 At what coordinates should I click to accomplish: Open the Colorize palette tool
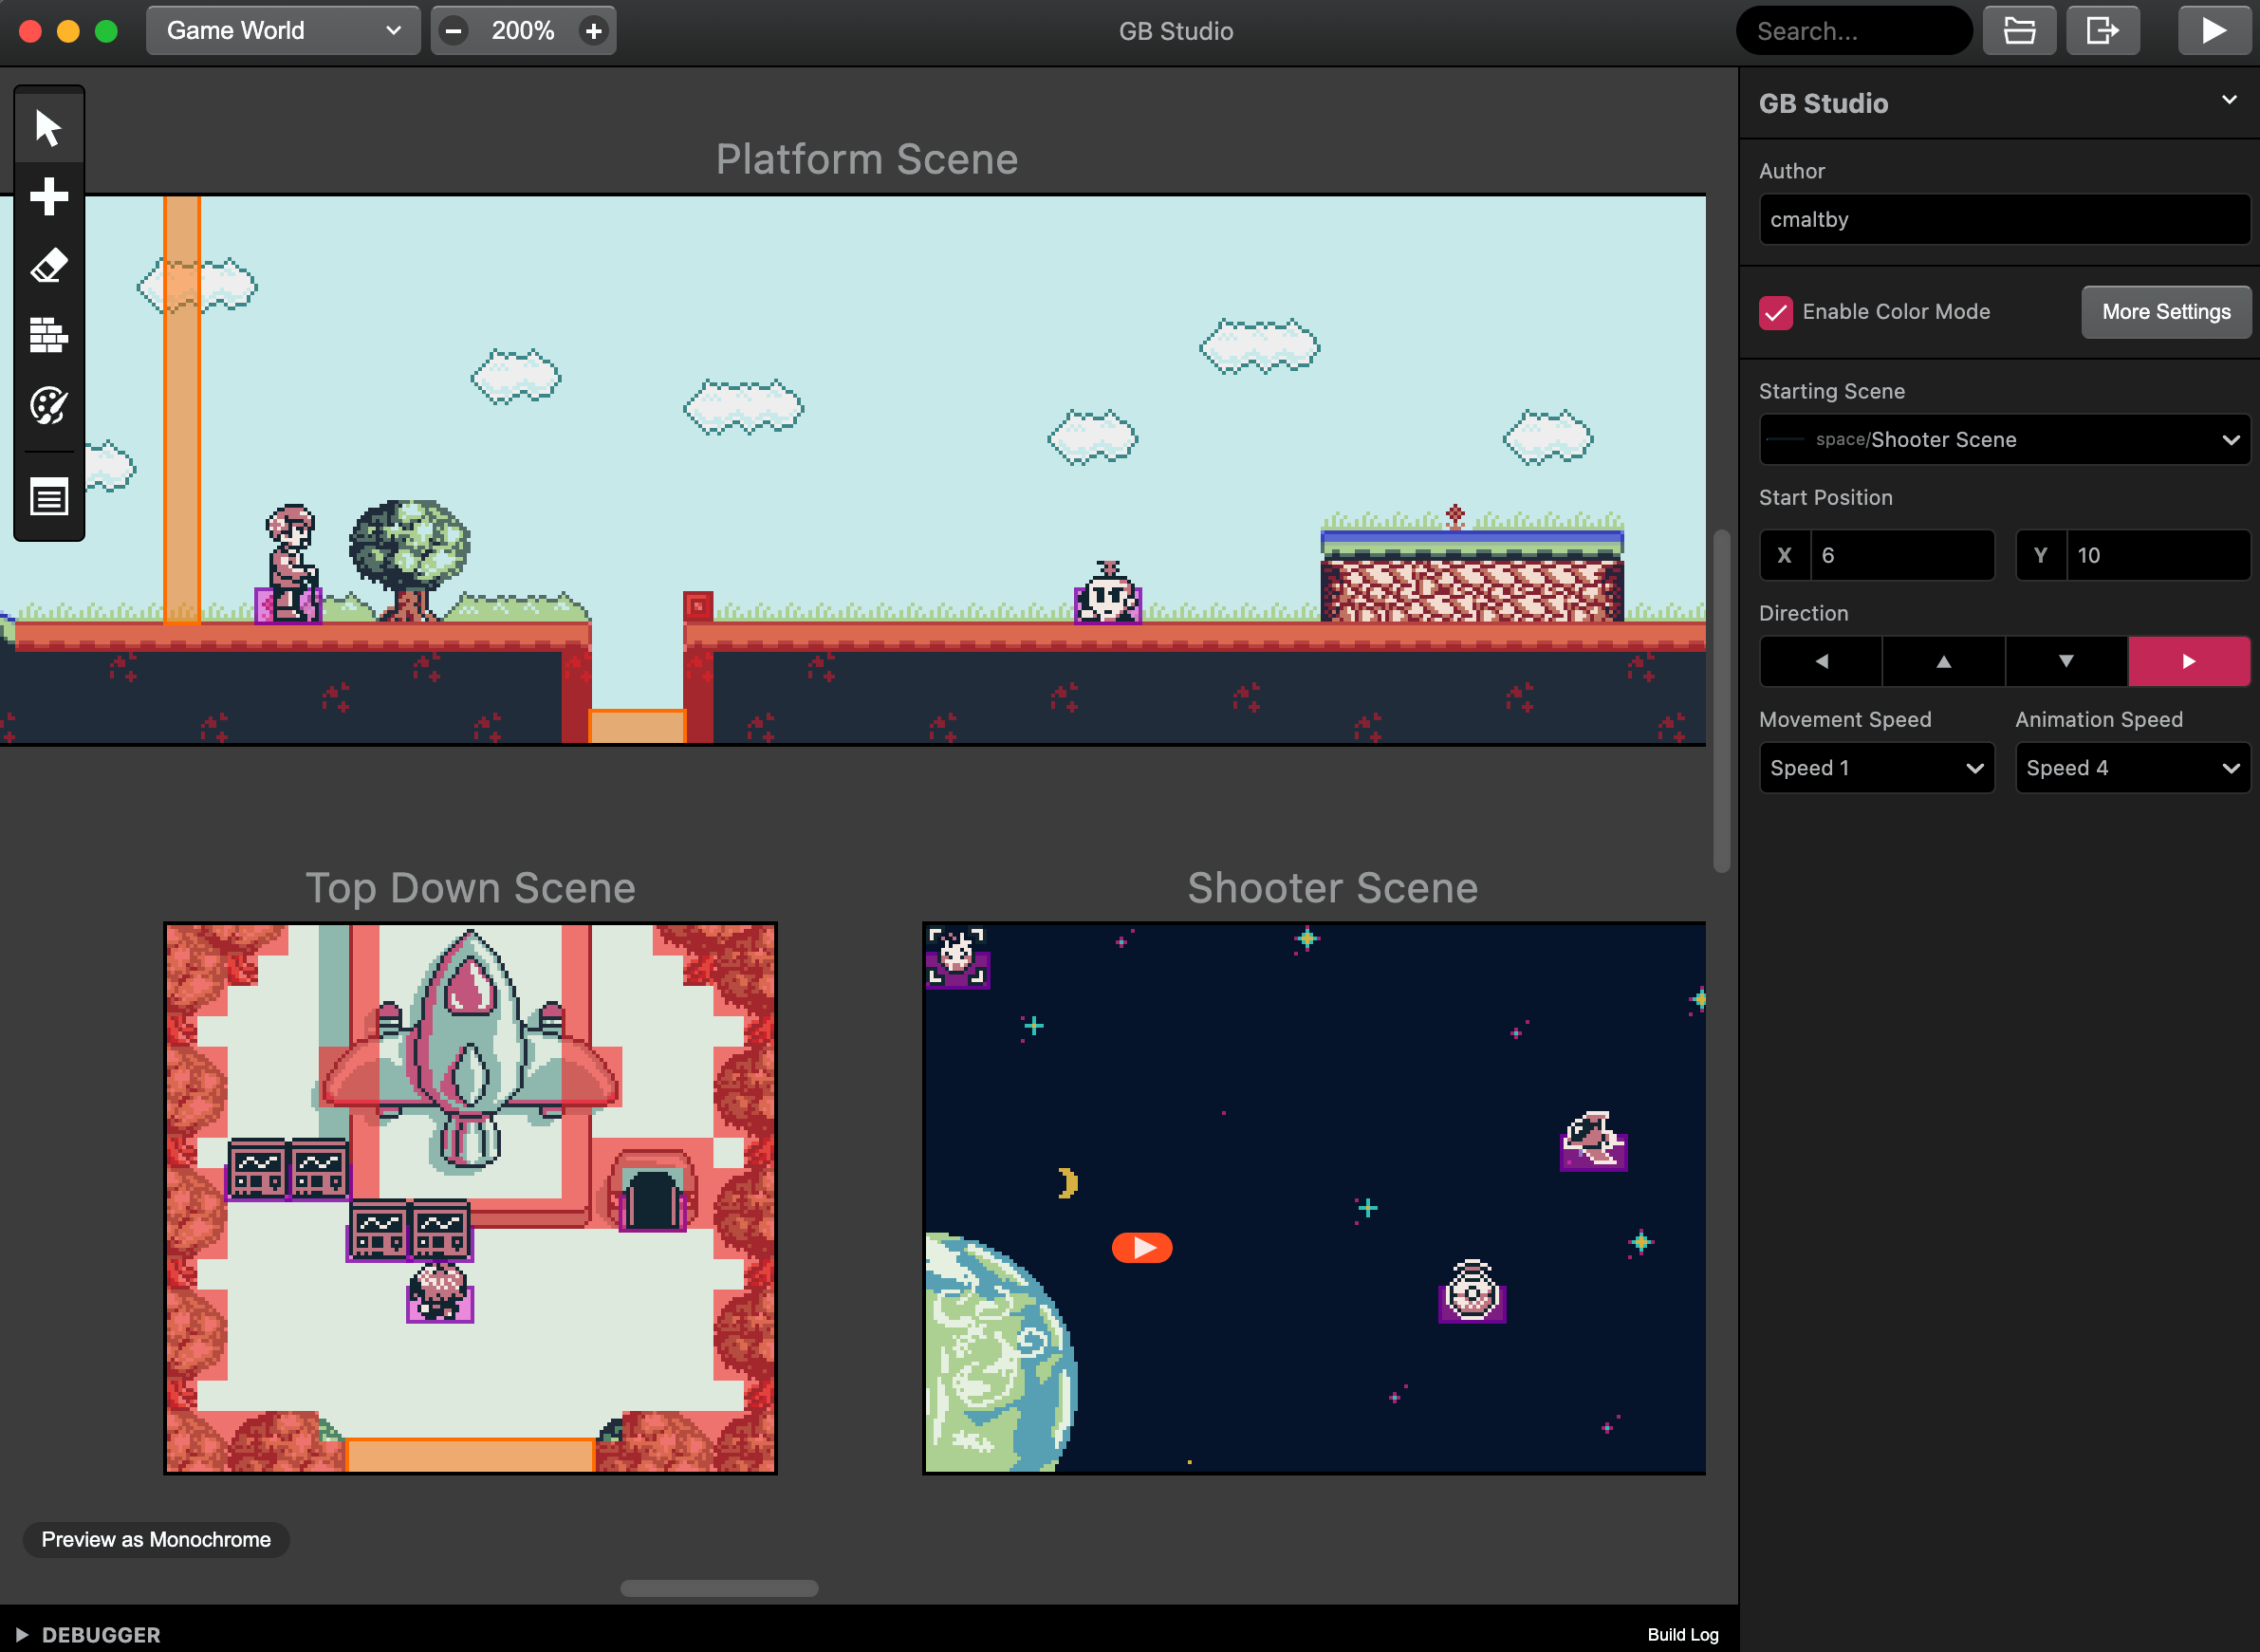[48, 405]
